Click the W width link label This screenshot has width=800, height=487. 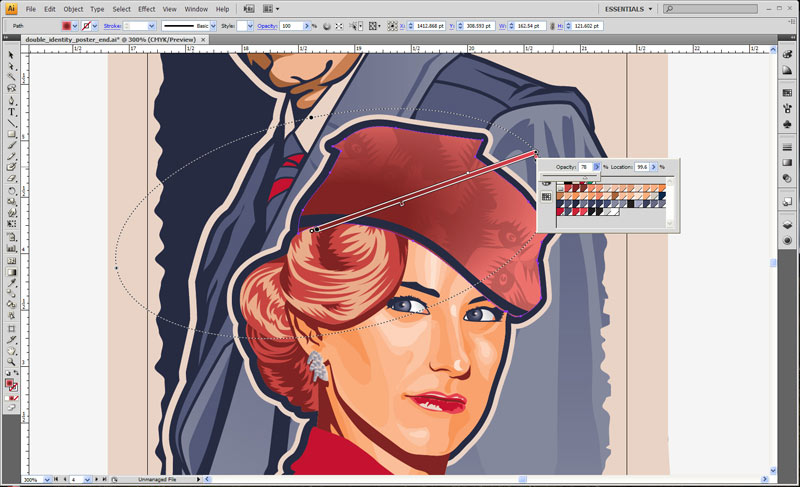[x=502, y=26]
